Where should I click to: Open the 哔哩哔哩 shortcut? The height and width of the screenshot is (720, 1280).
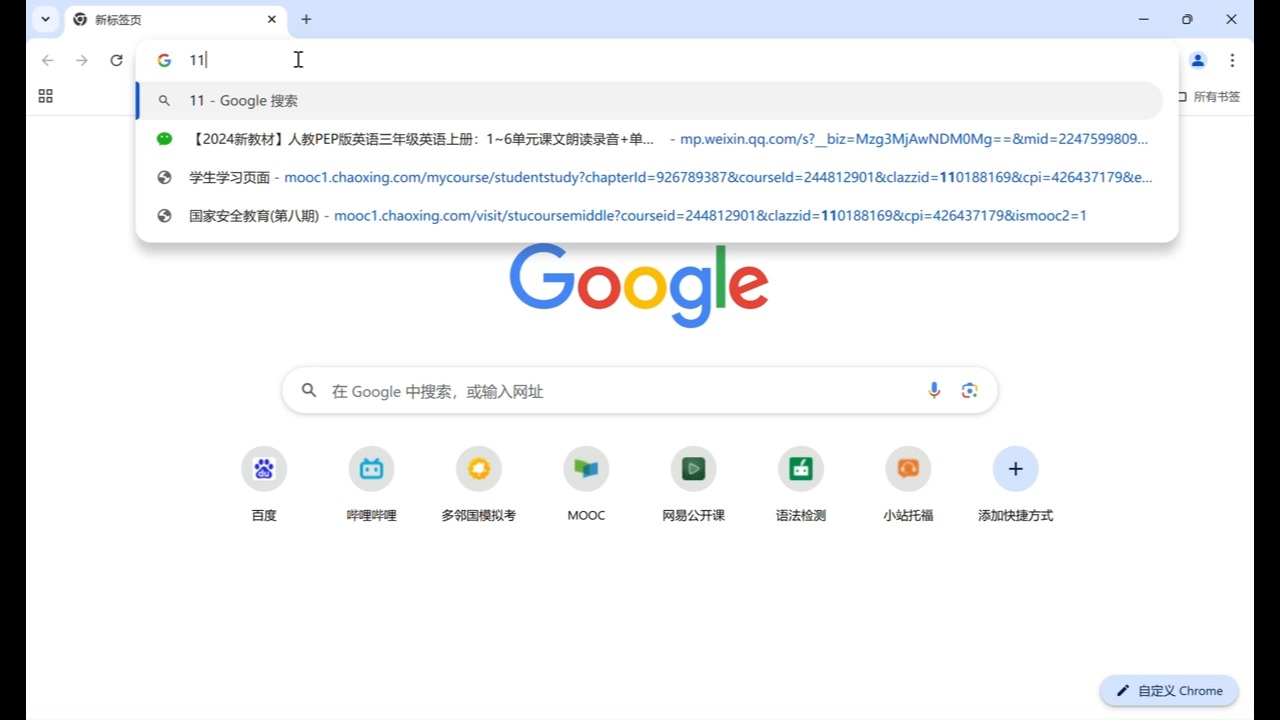click(x=371, y=484)
